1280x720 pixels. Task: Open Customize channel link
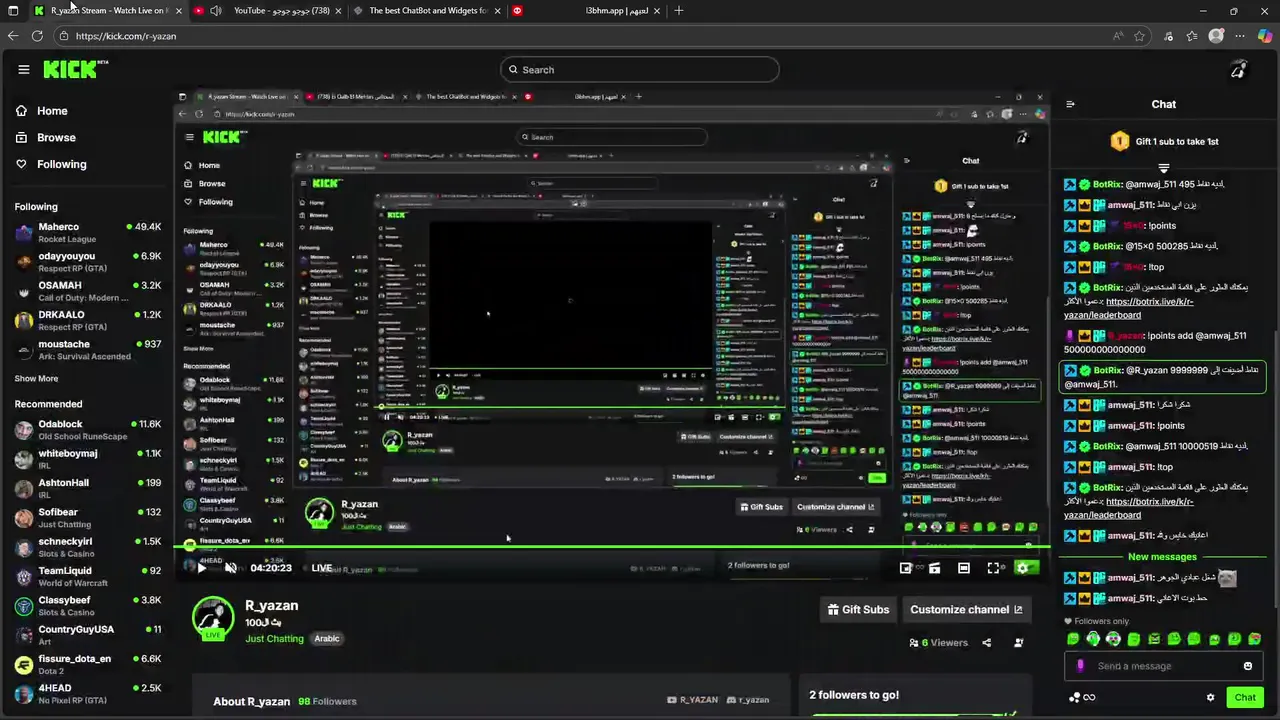coord(966,609)
